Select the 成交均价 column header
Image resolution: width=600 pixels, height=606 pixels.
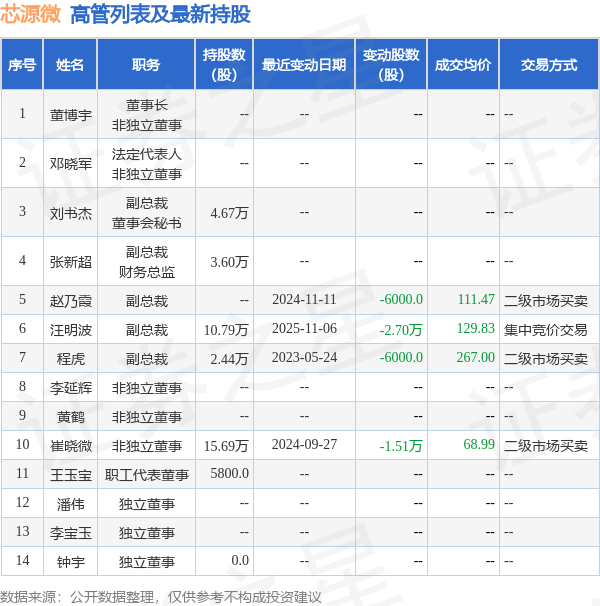point(463,65)
